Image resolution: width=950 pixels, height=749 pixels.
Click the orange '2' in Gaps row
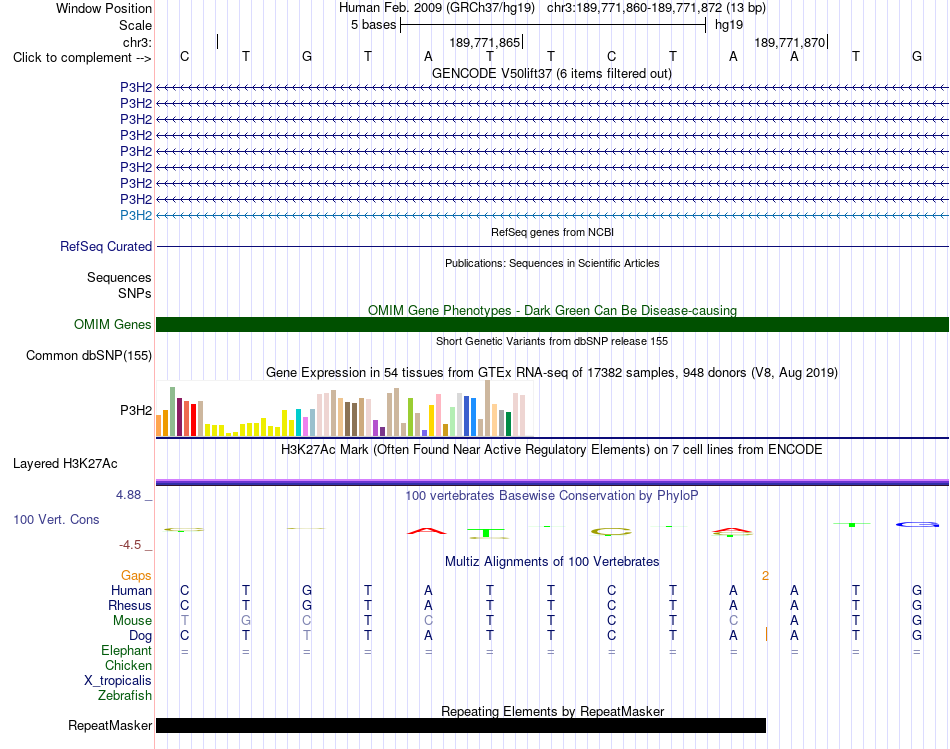[x=765, y=576]
